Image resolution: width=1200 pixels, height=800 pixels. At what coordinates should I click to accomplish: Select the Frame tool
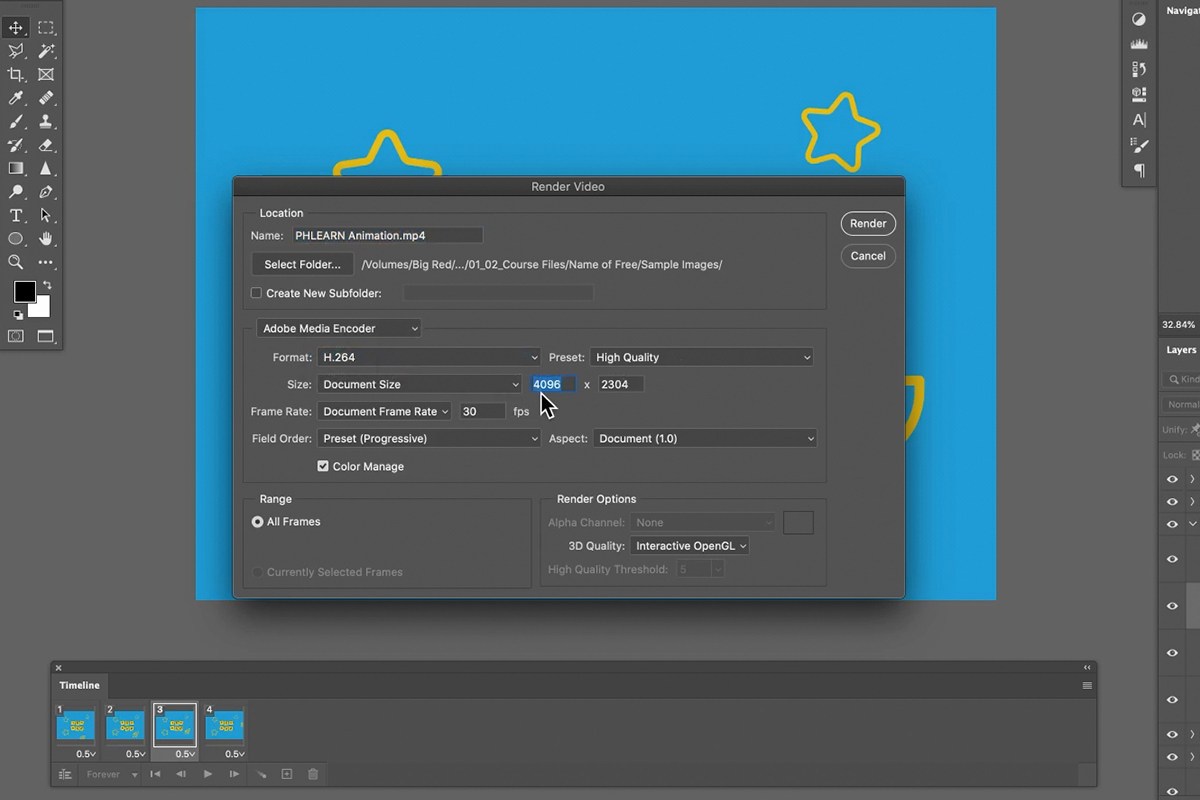[x=45, y=75]
